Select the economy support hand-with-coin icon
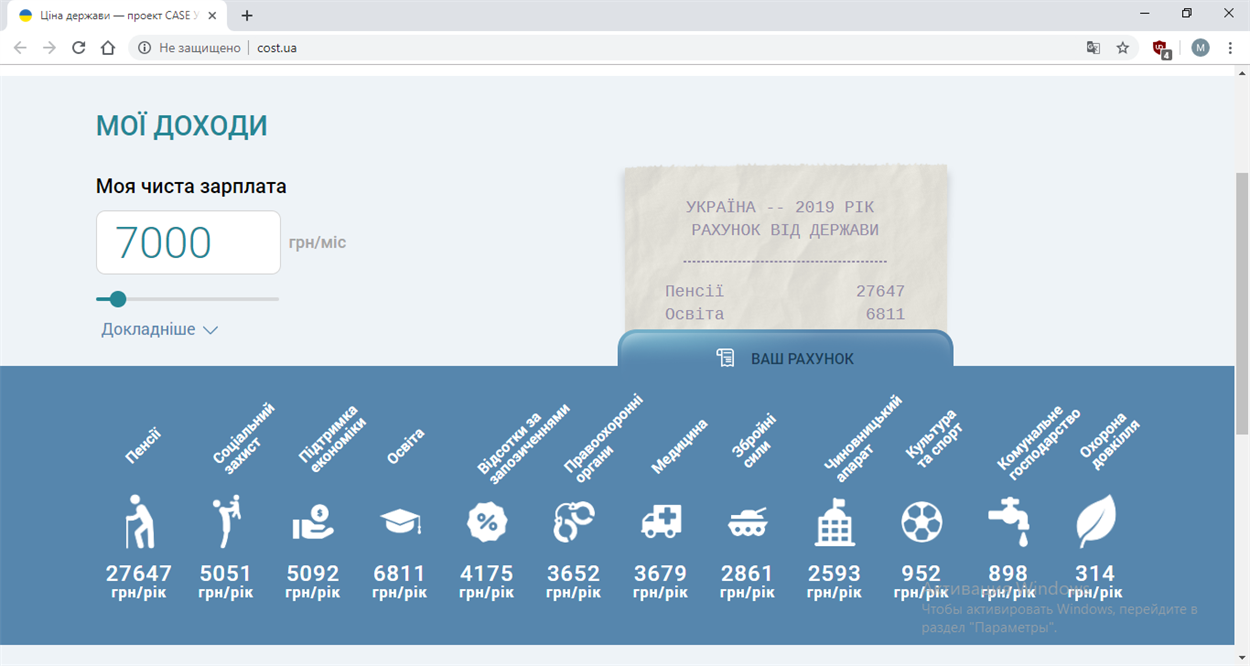 coord(313,521)
